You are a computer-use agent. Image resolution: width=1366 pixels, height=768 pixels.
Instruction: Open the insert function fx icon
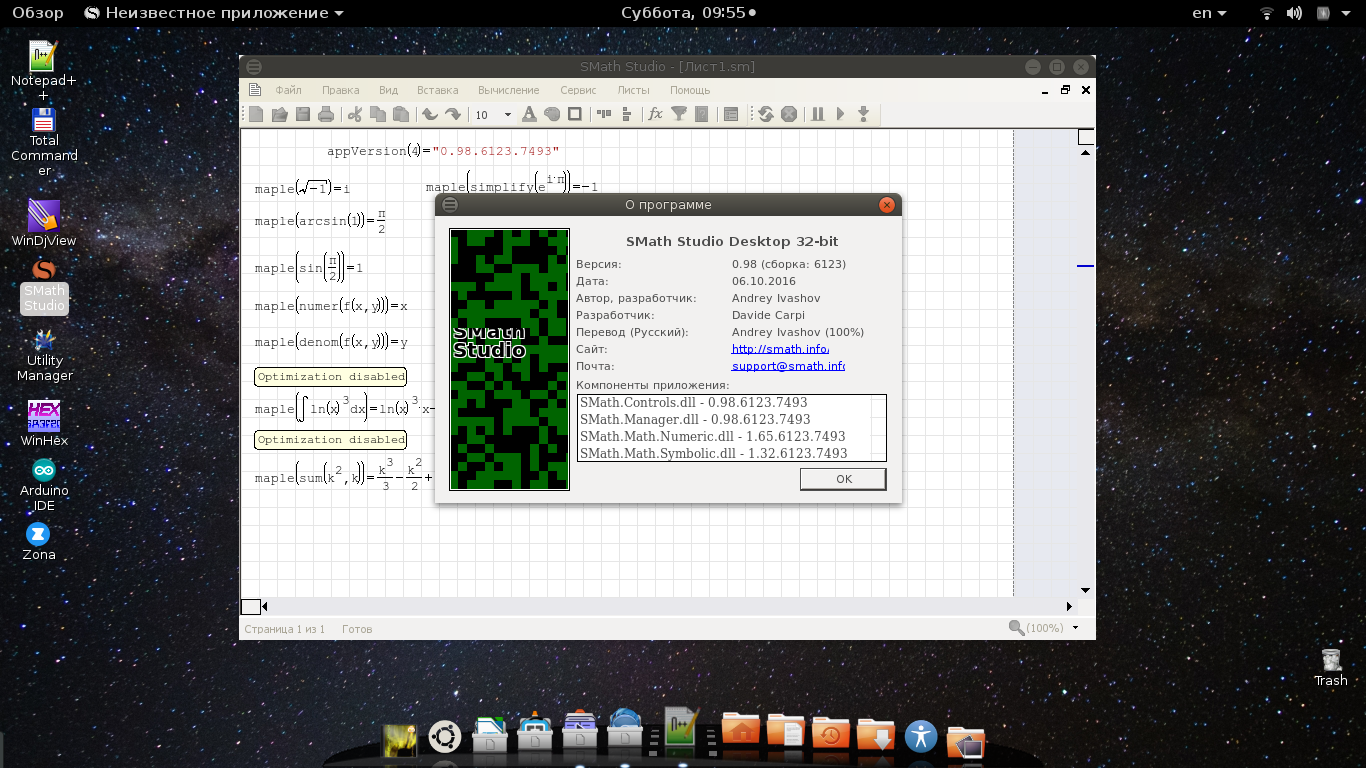655,114
